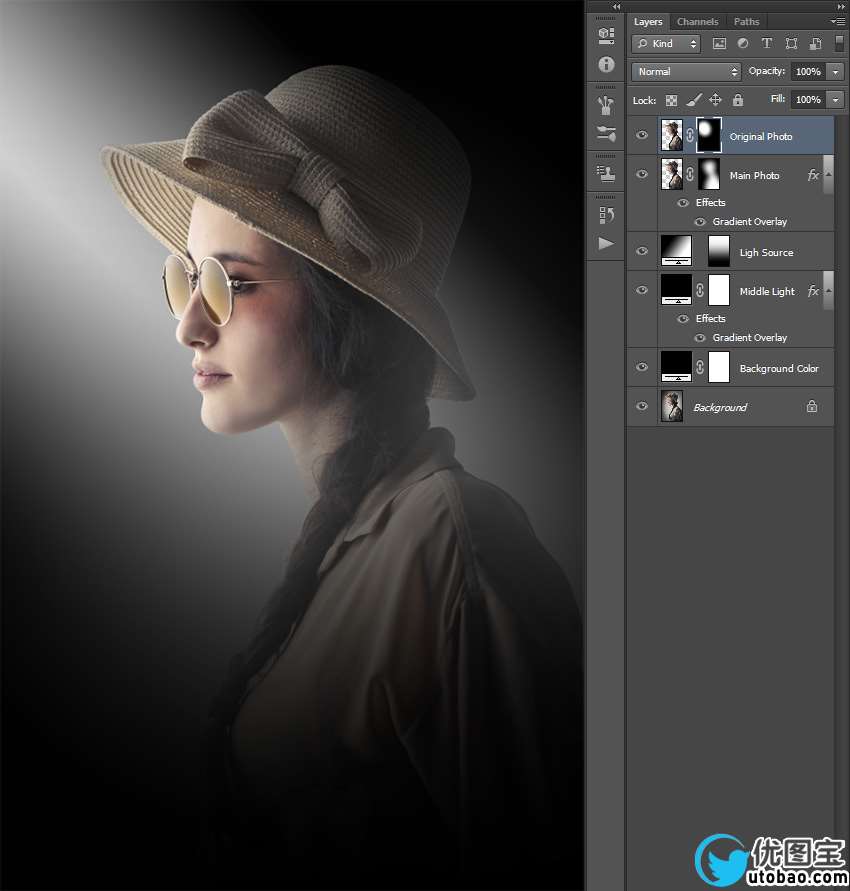Viewport: 850px width, 891px height.
Task: Filter layers by smart objects
Action: [x=815, y=44]
